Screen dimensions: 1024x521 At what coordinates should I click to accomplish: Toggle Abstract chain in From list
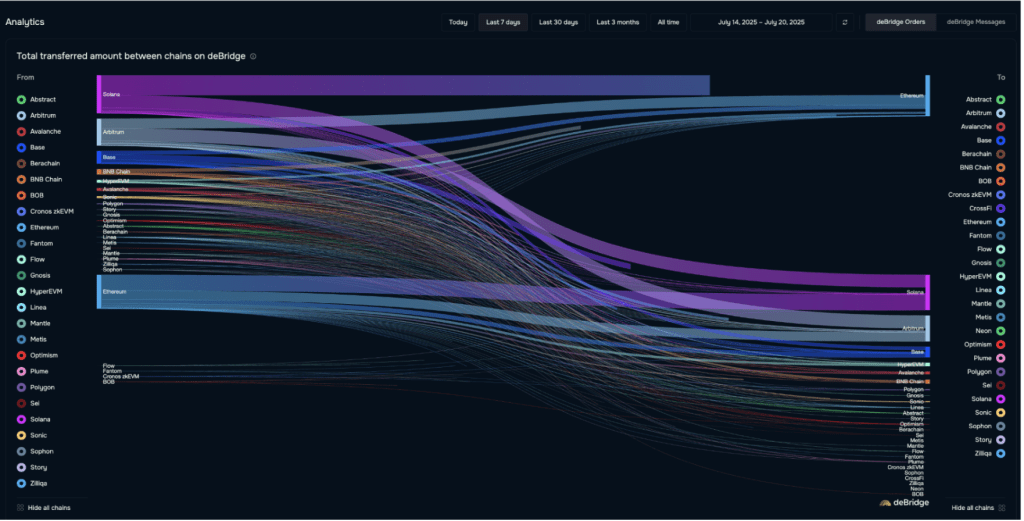pos(37,100)
